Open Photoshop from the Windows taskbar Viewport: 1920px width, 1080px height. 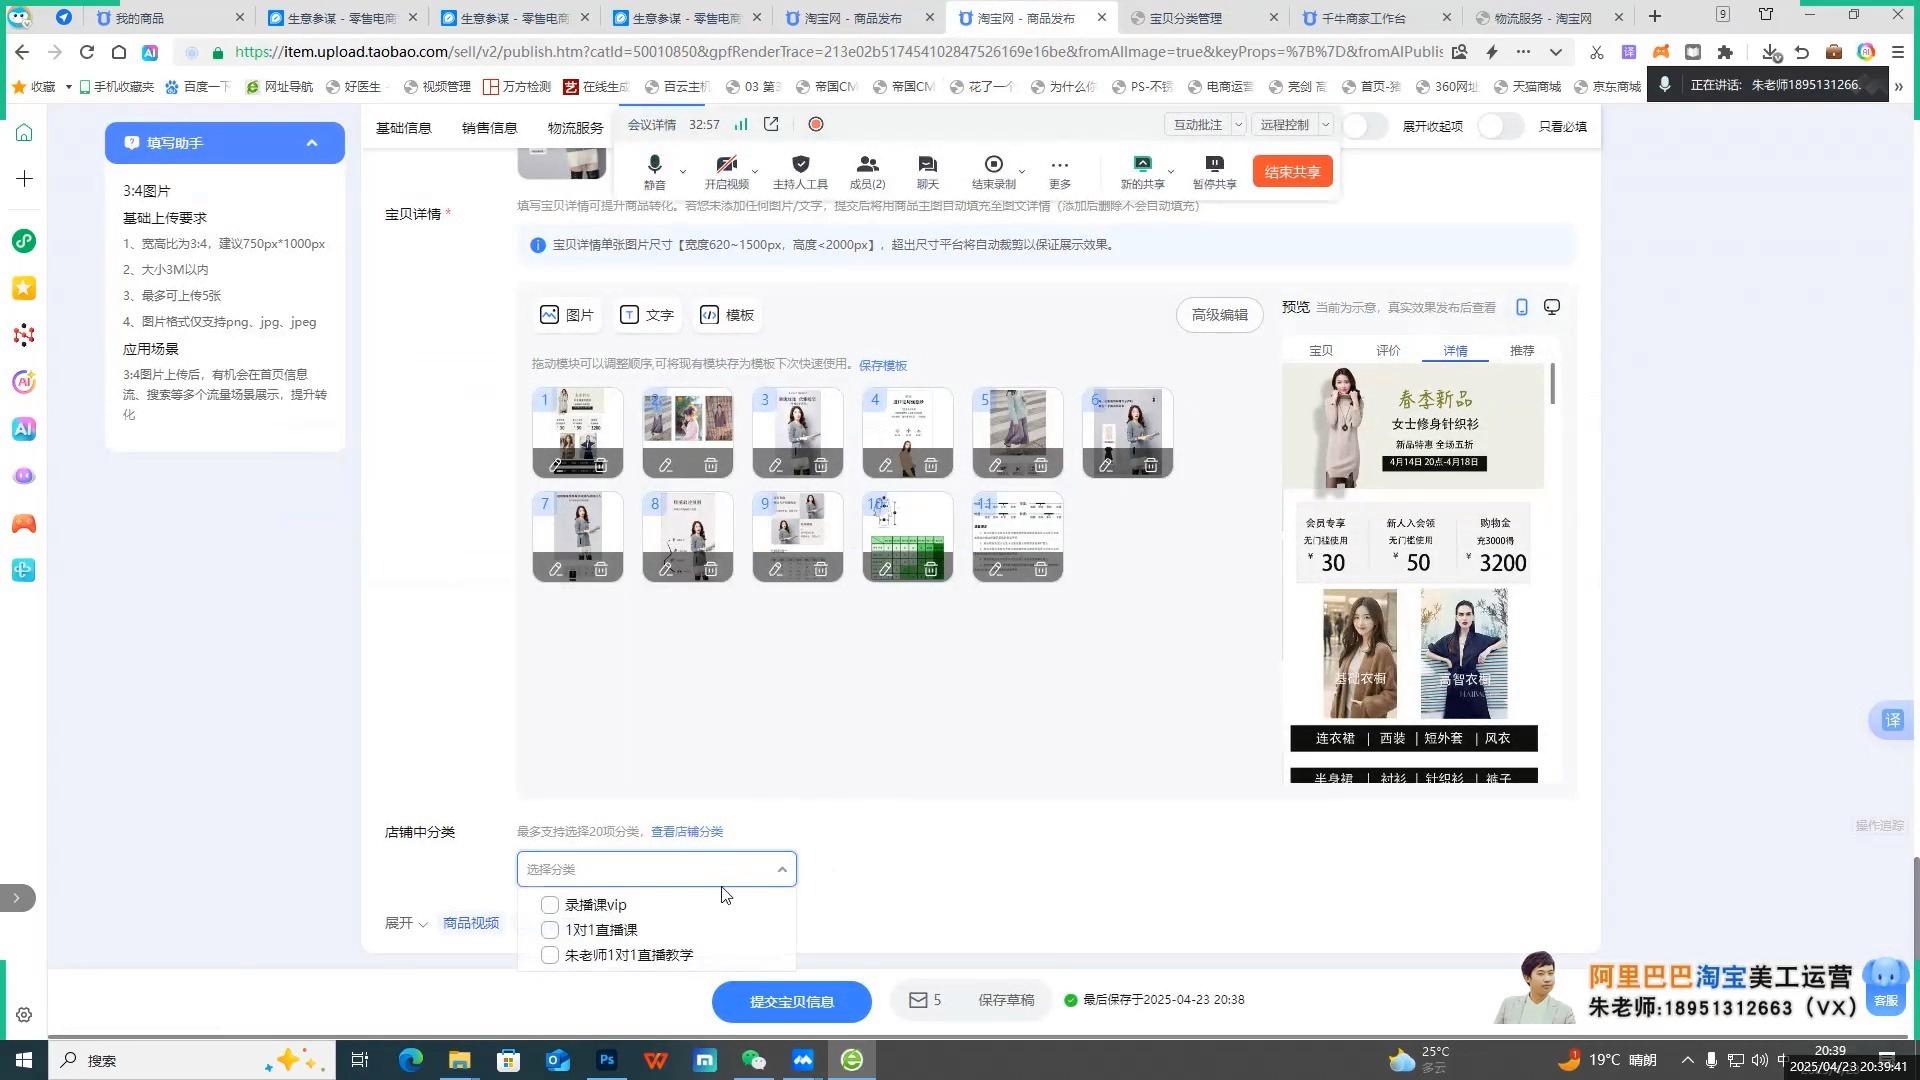(x=606, y=1060)
